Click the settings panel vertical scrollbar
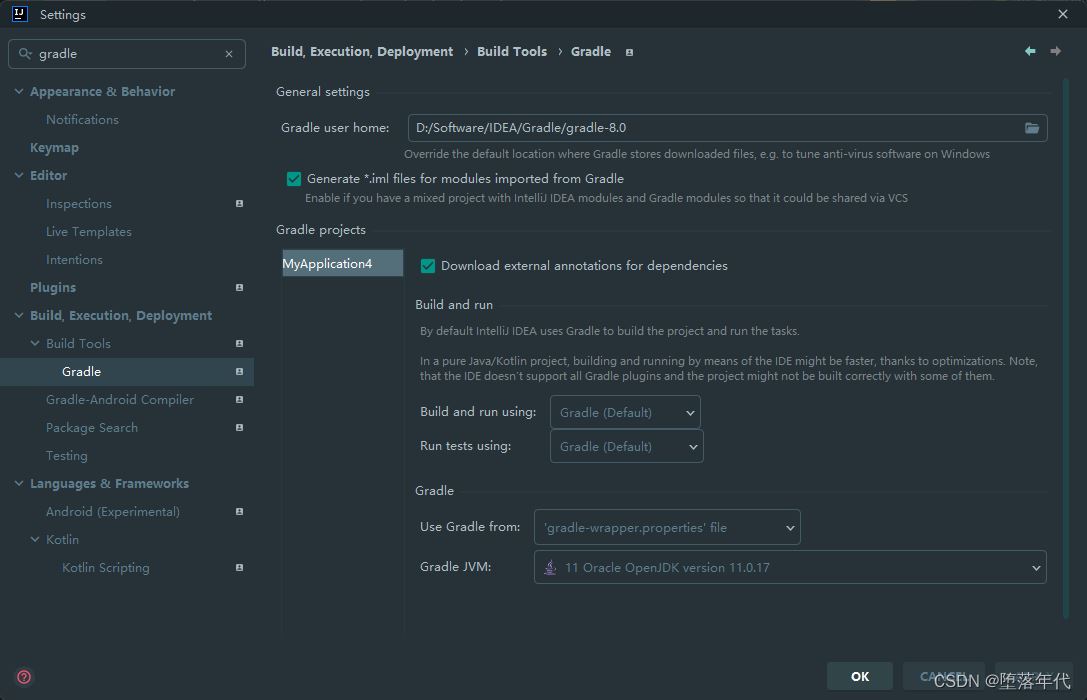1087x700 pixels. pyautogui.click(x=1066, y=347)
